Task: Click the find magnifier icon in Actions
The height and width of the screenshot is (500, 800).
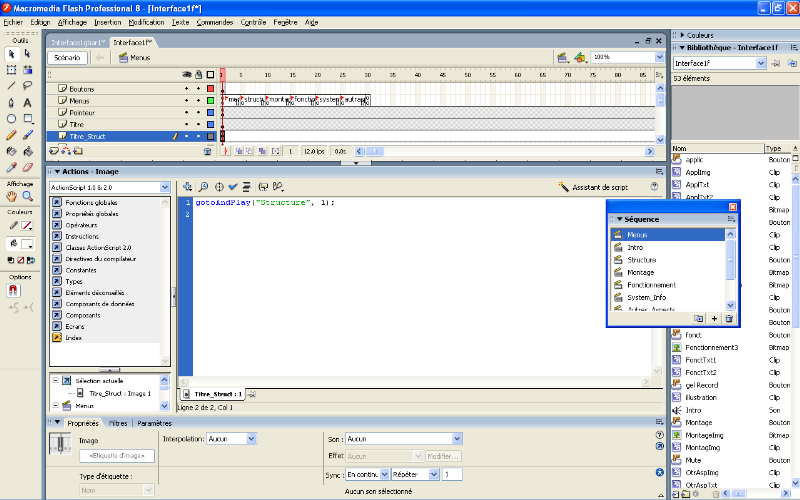Action: (x=203, y=186)
